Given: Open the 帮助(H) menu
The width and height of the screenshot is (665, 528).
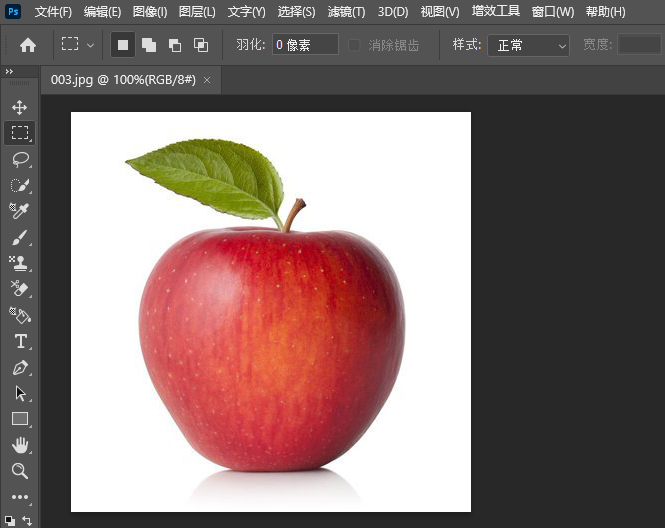Looking at the screenshot, I should pos(605,11).
